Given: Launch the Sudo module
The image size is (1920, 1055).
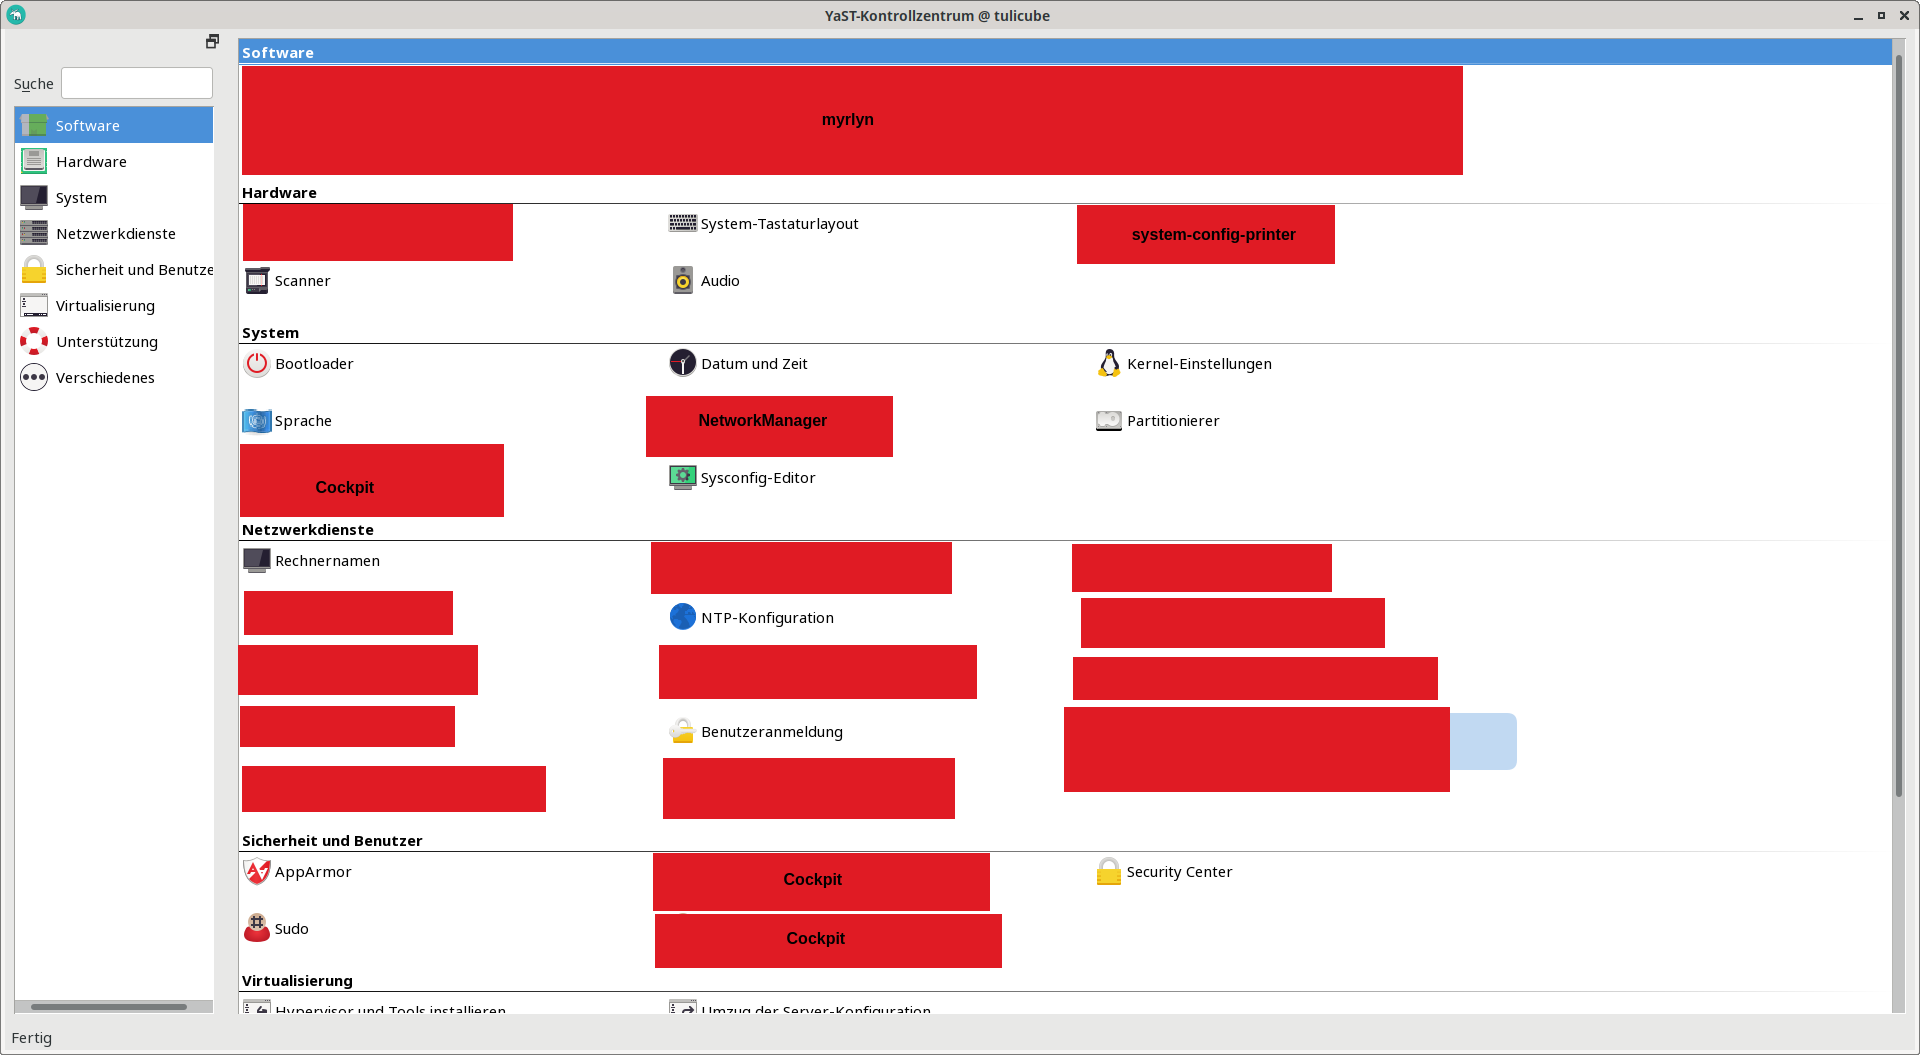Looking at the screenshot, I should point(277,929).
